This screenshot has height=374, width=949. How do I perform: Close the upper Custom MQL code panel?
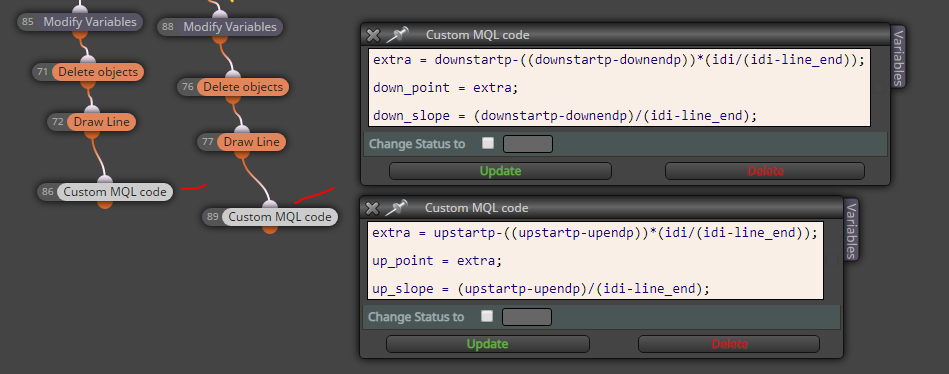coord(374,35)
